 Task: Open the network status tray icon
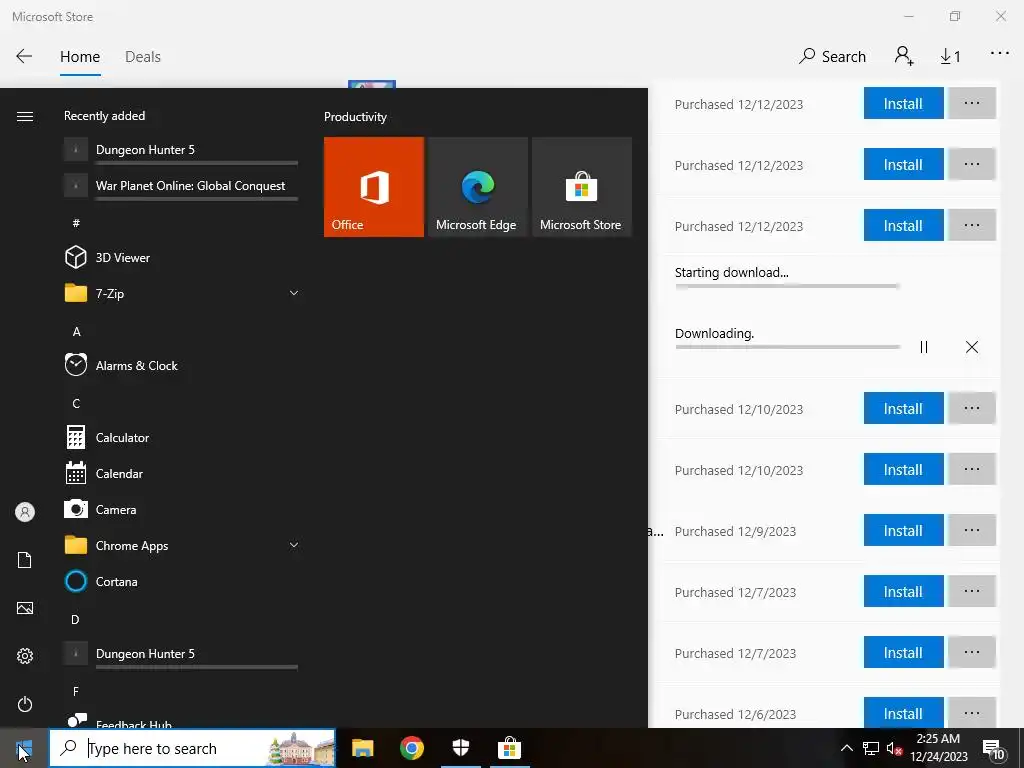(x=871, y=748)
